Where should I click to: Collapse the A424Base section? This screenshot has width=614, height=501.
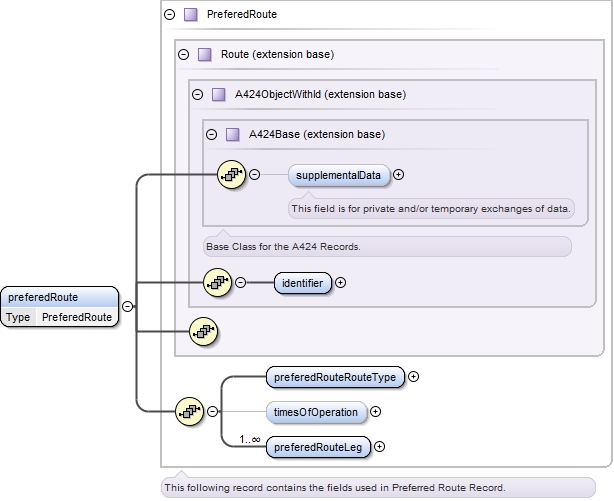click(211, 134)
